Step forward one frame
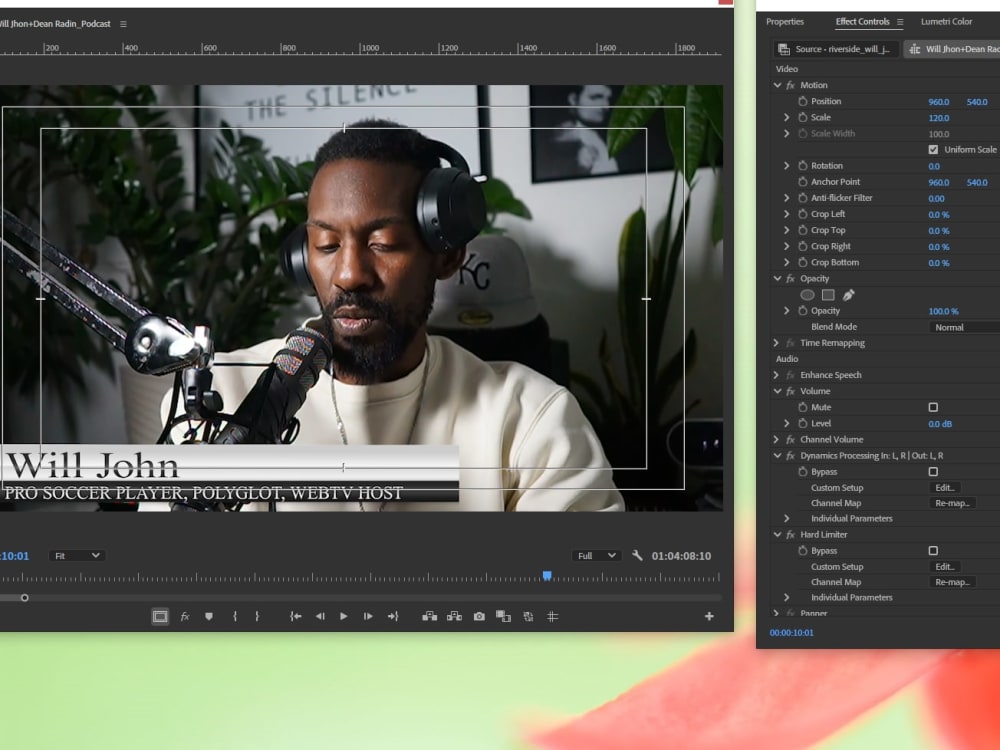 coord(368,617)
